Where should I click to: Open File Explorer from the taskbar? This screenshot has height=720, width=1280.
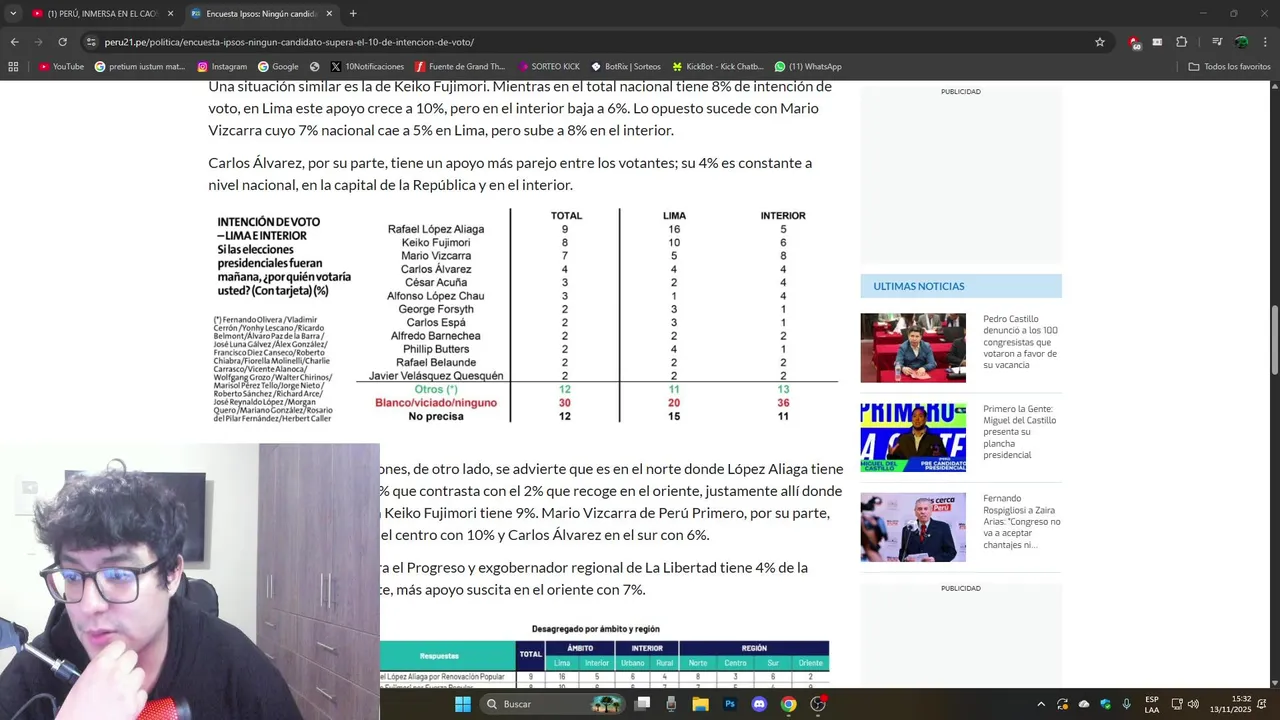click(x=700, y=704)
